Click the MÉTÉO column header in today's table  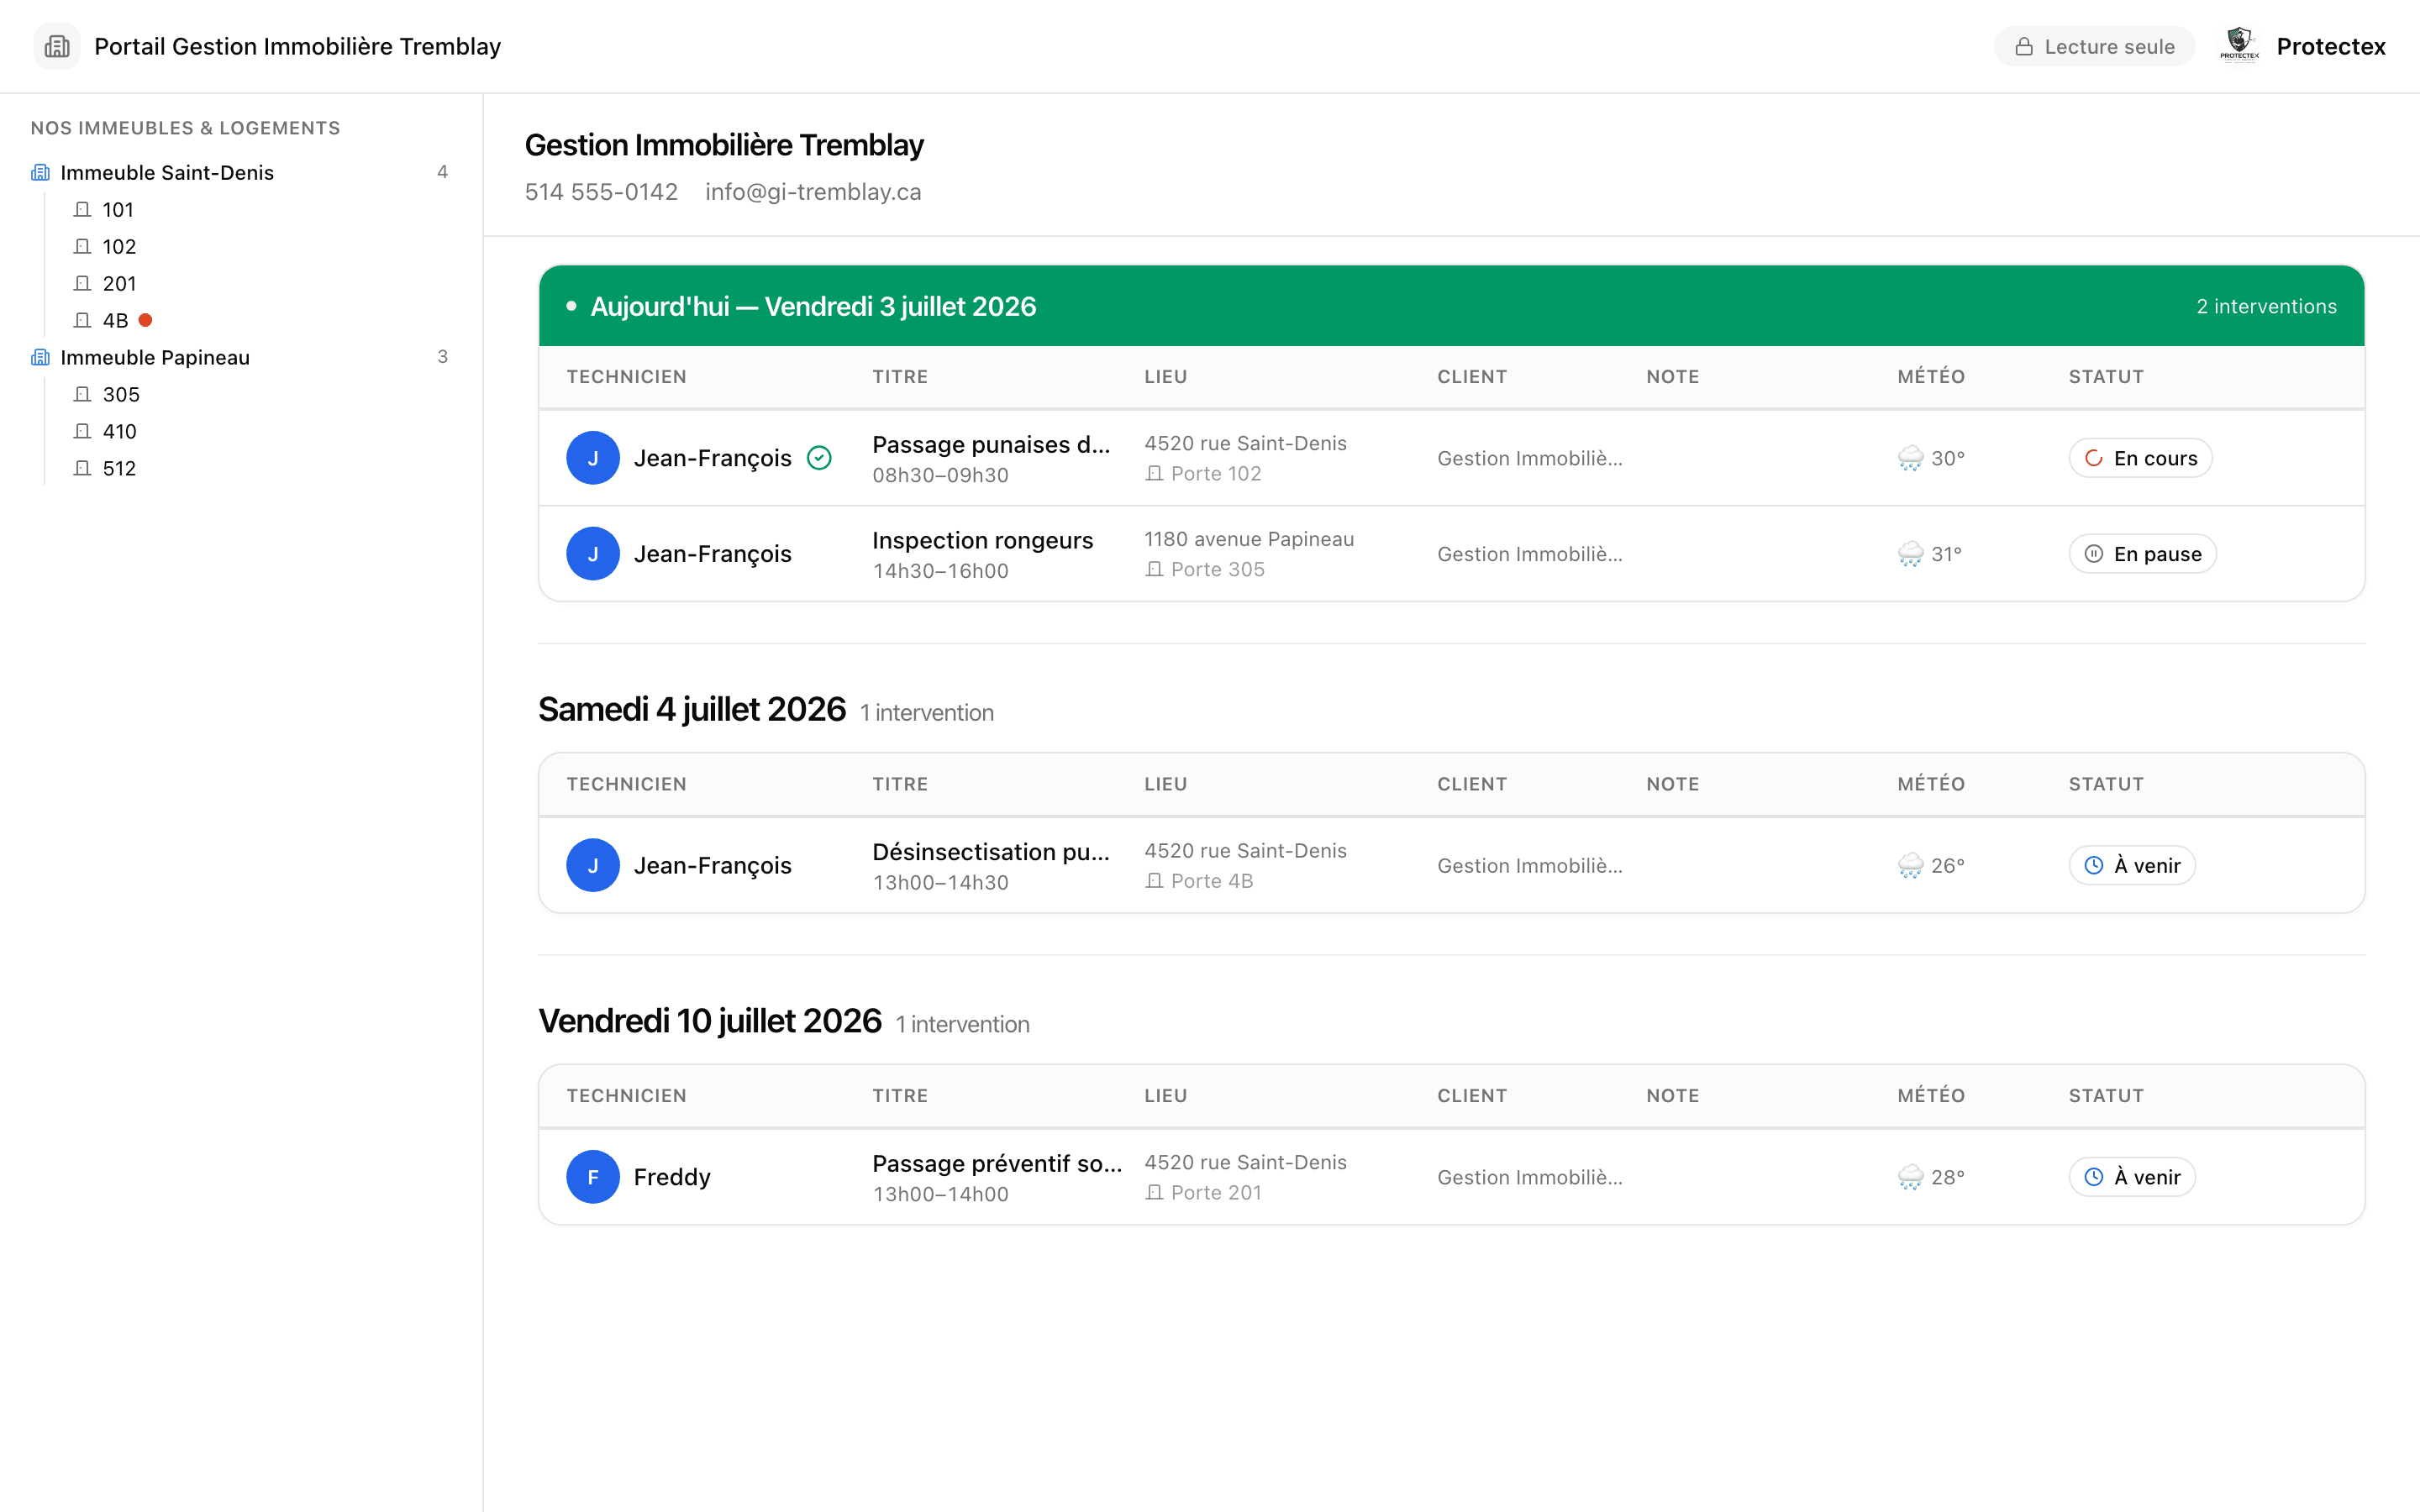tap(1931, 377)
